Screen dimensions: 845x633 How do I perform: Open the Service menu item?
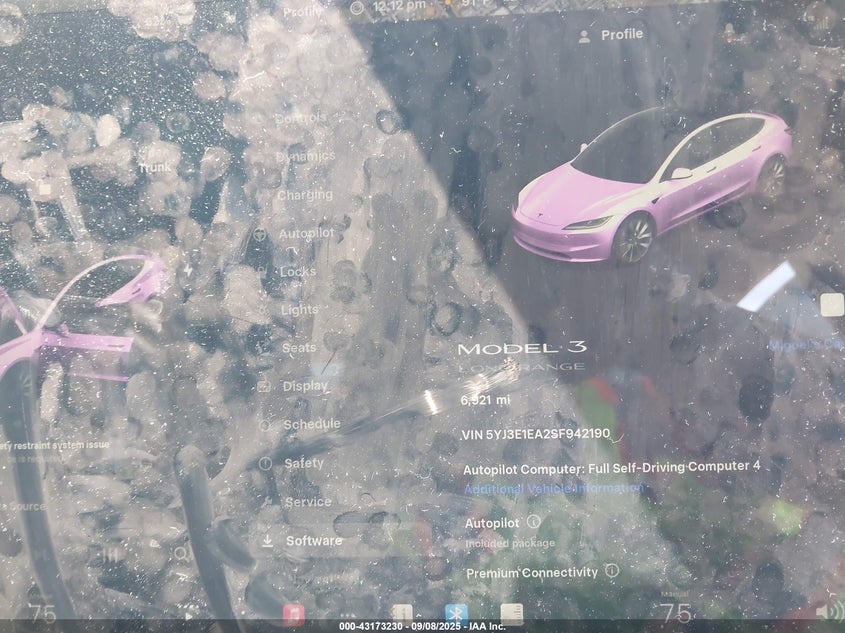307,502
